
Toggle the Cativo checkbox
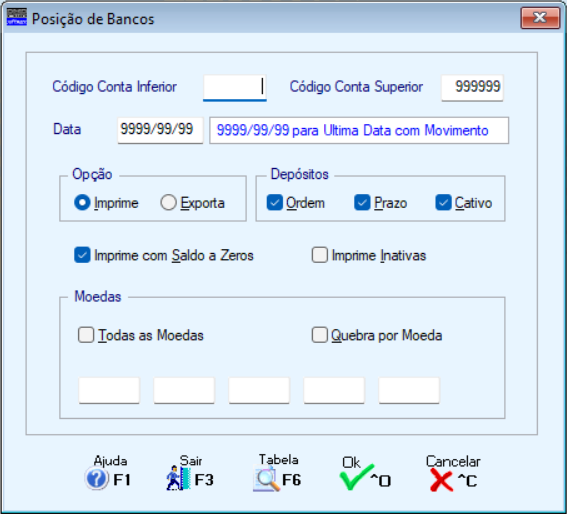443,203
